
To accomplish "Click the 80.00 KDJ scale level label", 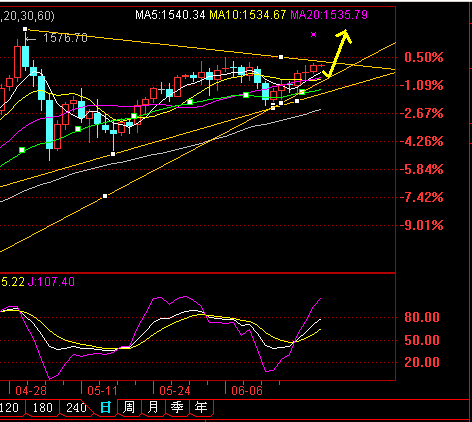I will click(422, 317).
